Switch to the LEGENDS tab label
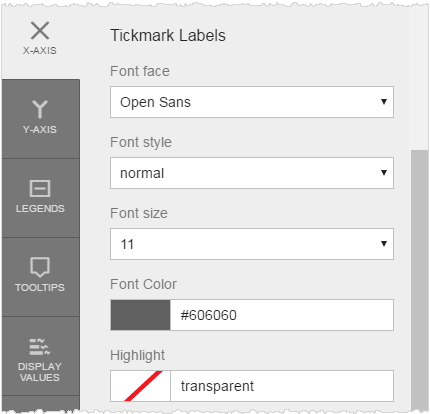The image size is (430, 414). click(x=40, y=208)
